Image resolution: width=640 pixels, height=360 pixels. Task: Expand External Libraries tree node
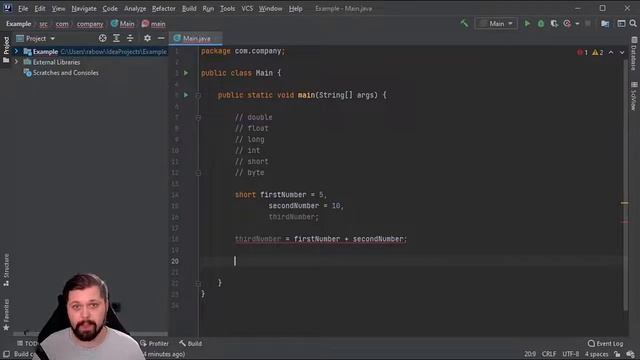tap(16, 62)
